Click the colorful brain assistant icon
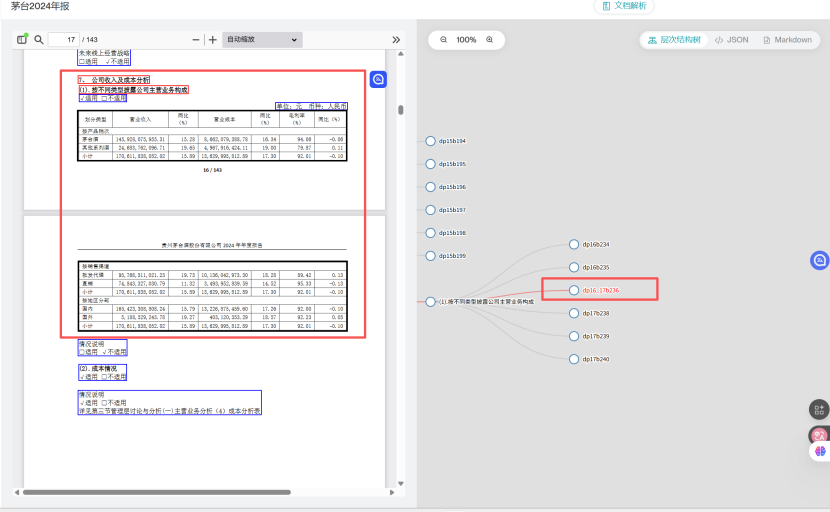The width and height of the screenshot is (830, 512). pos(820,451)
